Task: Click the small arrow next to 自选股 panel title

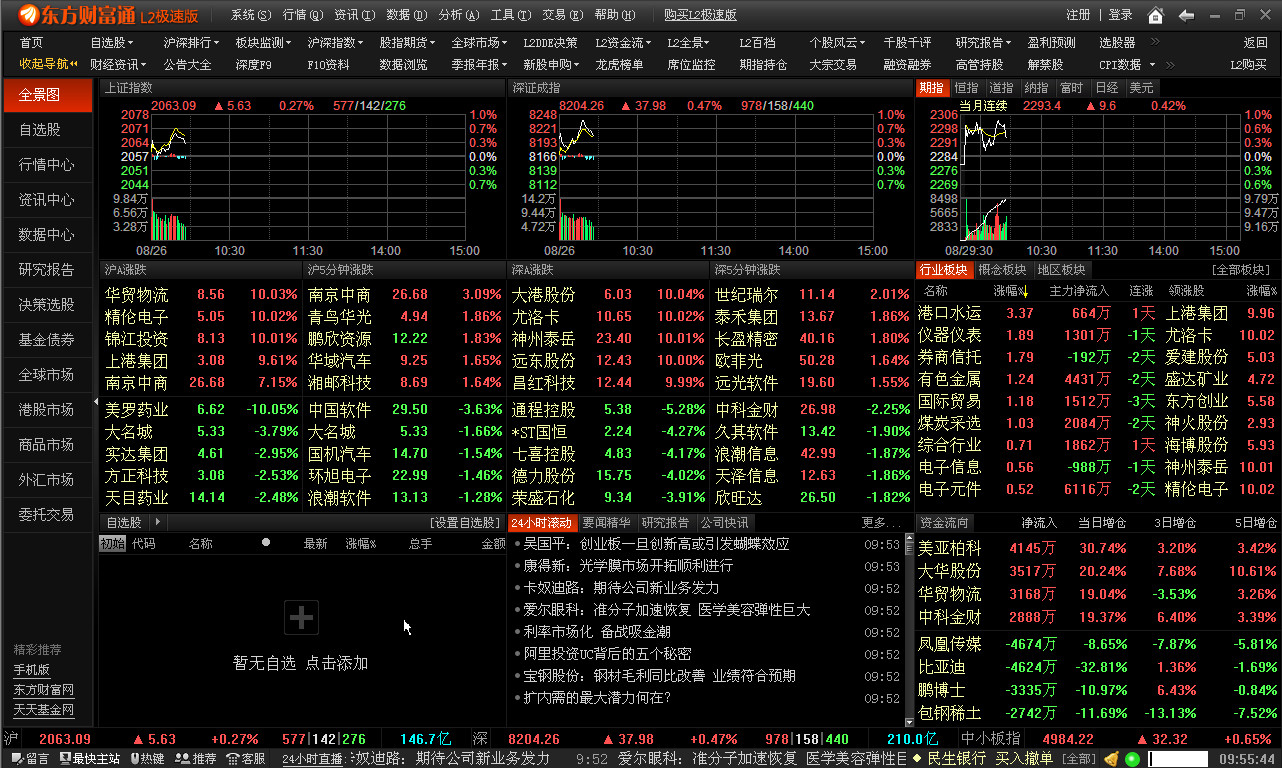Action: pos(157,522)
